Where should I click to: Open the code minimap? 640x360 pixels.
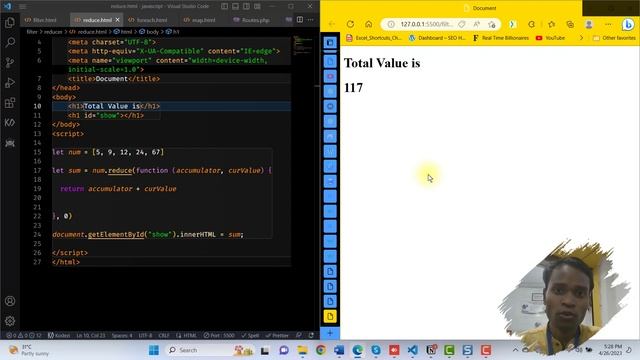tap(302, 46)
